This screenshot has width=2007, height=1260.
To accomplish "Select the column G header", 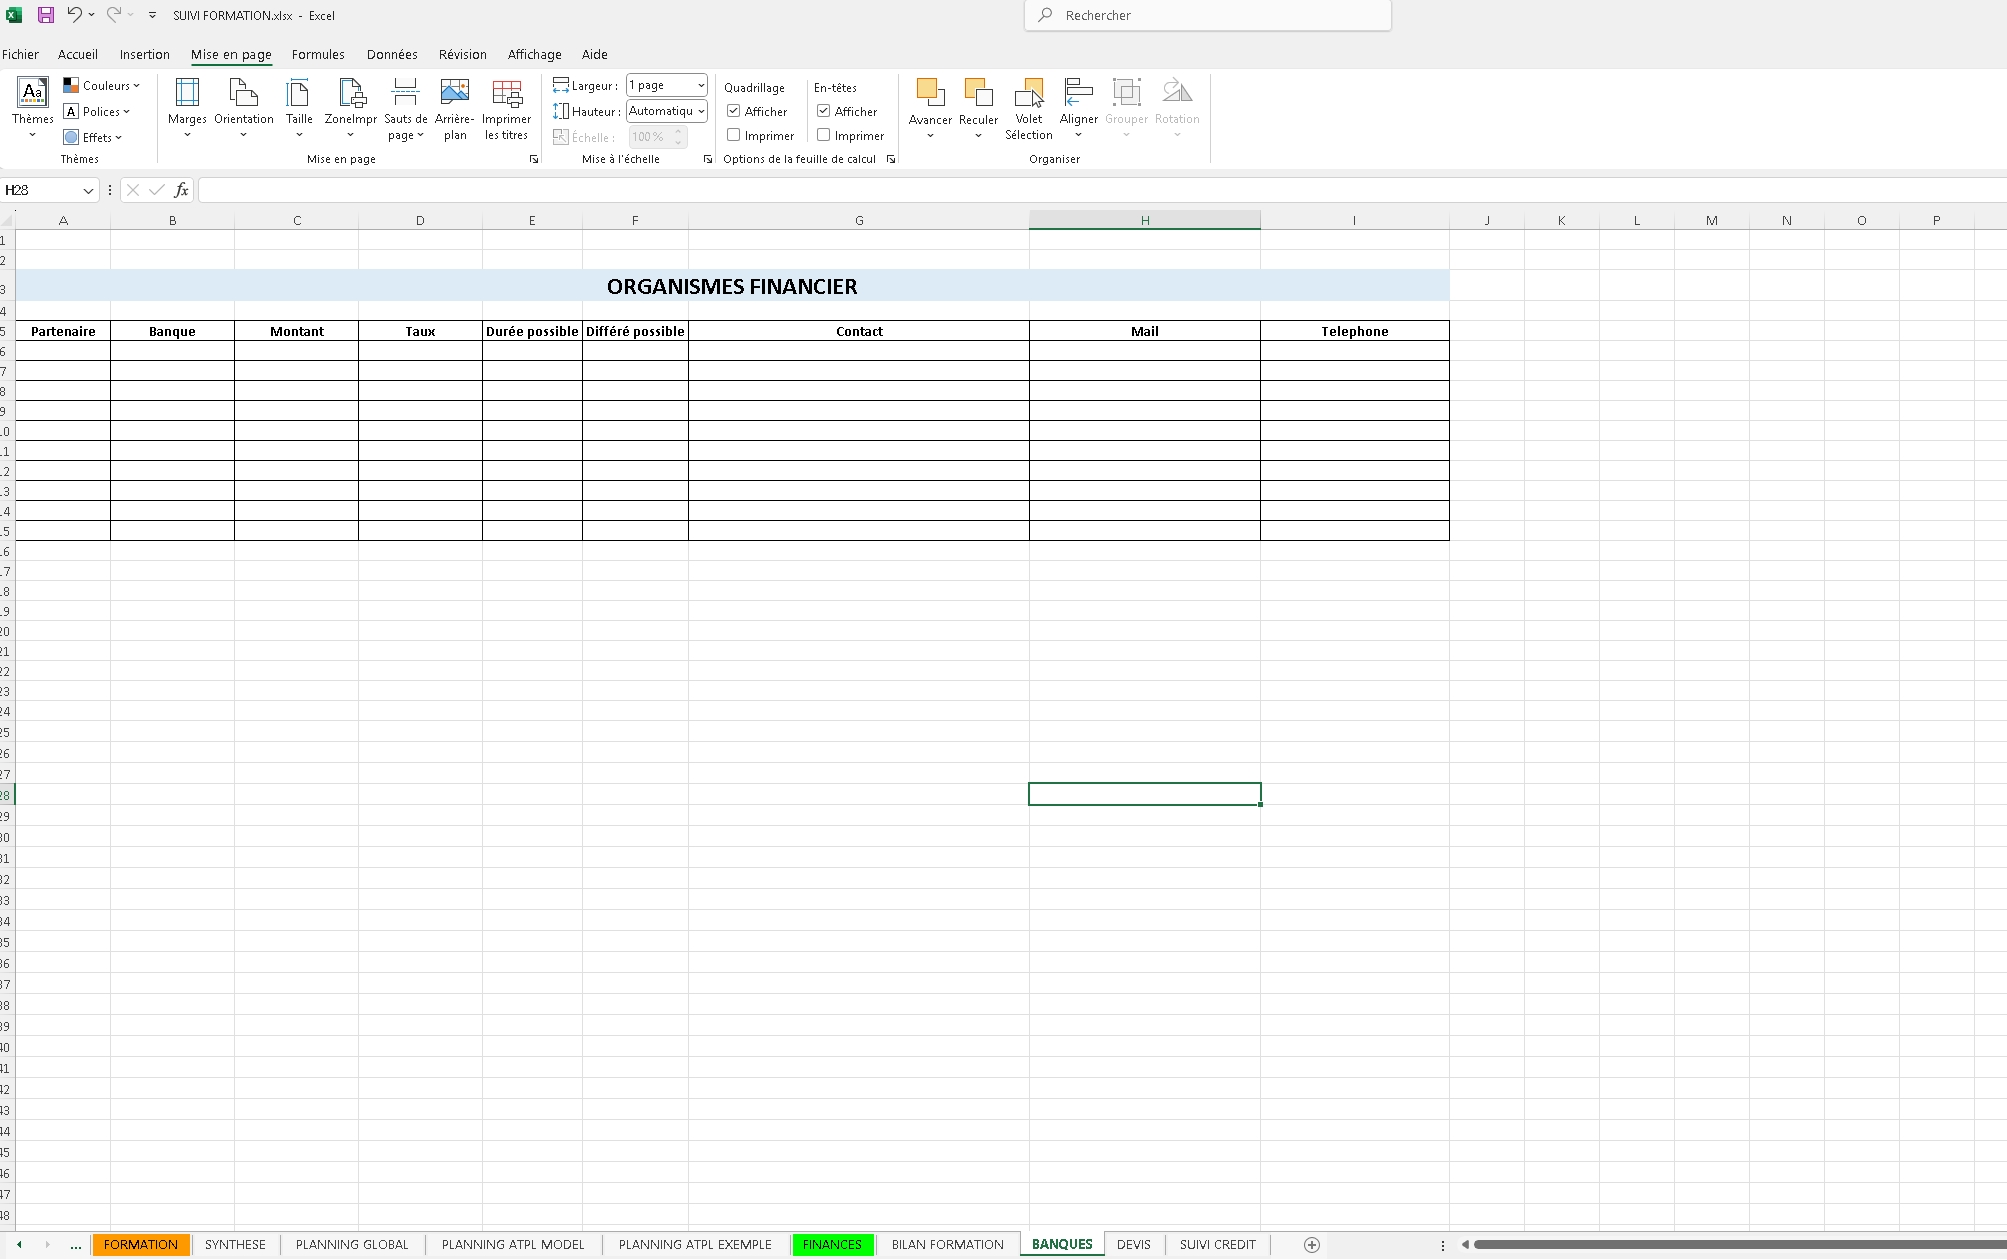I will click(859, 220).
